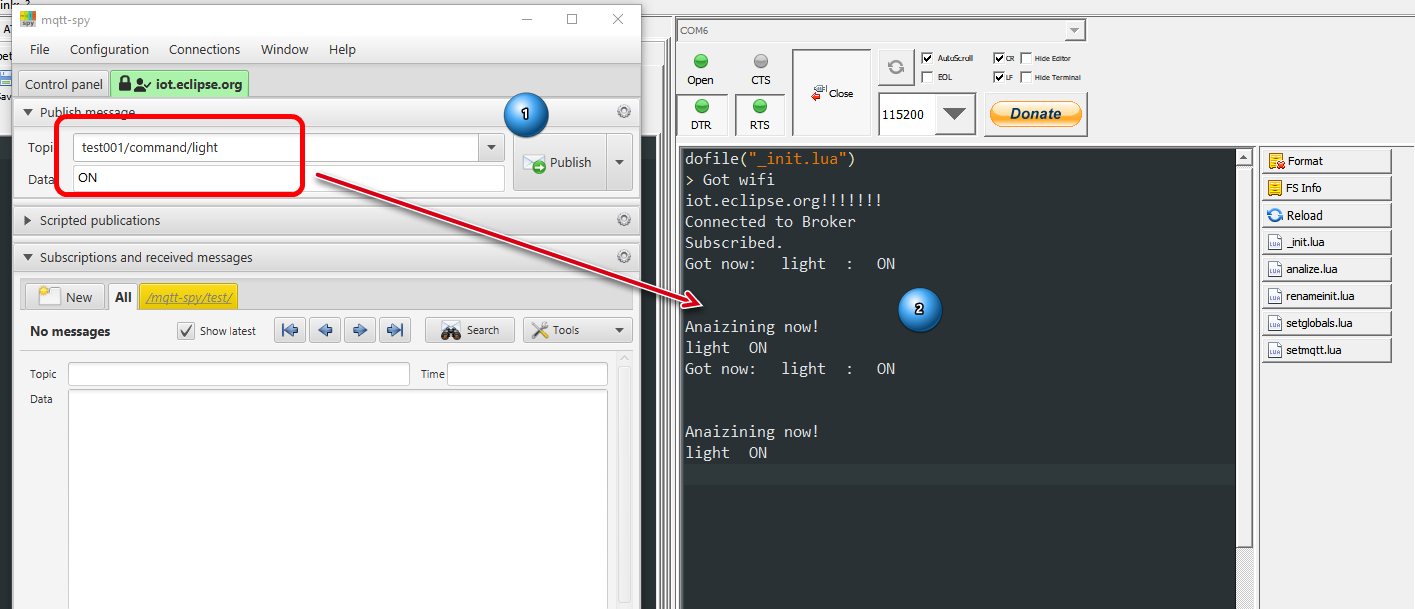Click the Publish button
1415x609 pixels.
(x=559, y=162)
